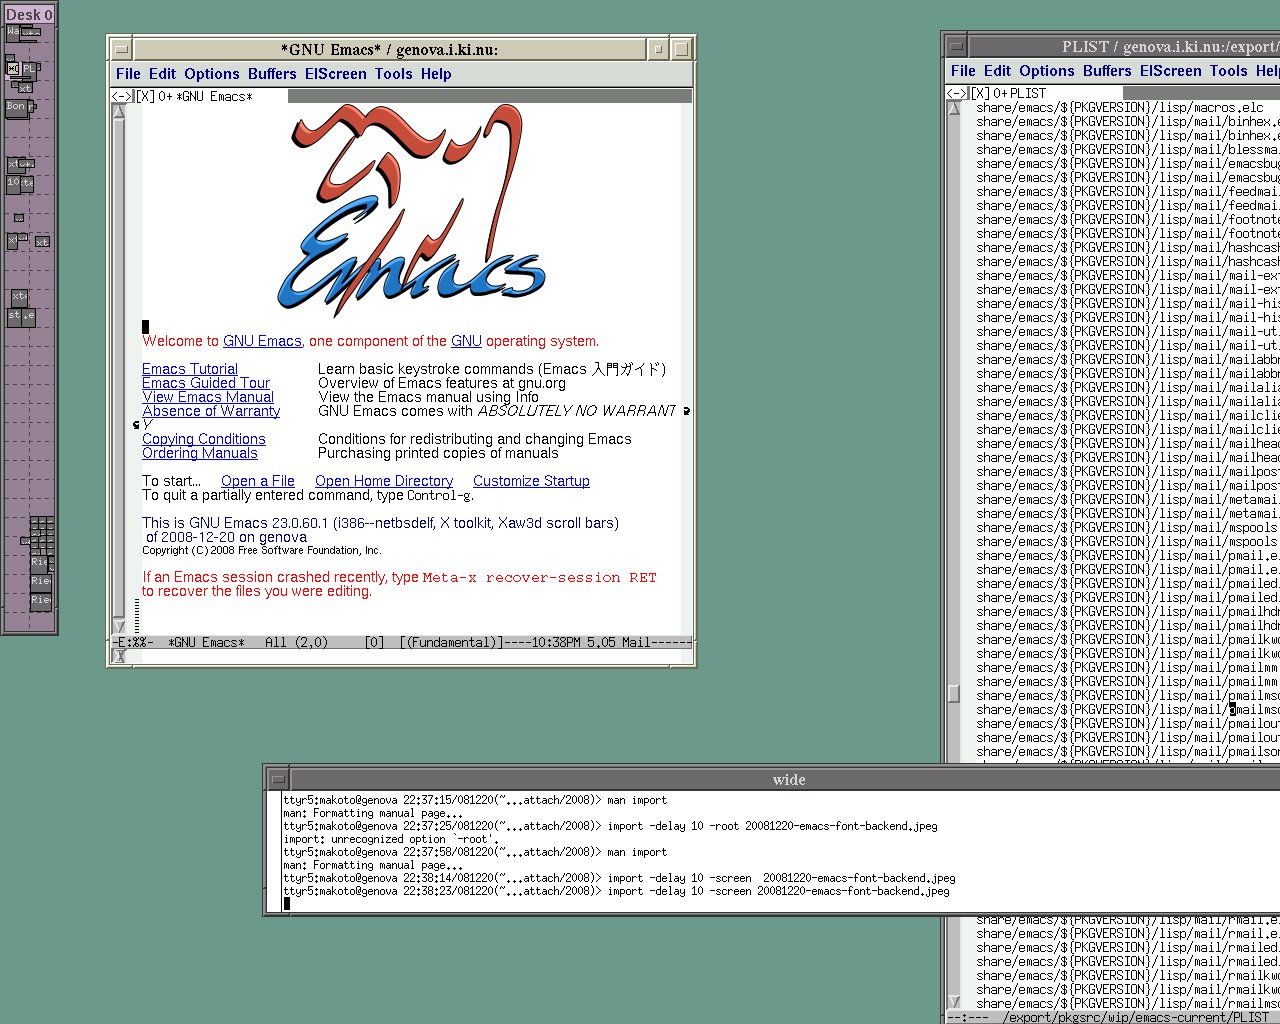The width and height of the screenshot is (1280, 1024).
Task: Click the scrollbar up arrow in GNU Emacs
Action: 120,111
